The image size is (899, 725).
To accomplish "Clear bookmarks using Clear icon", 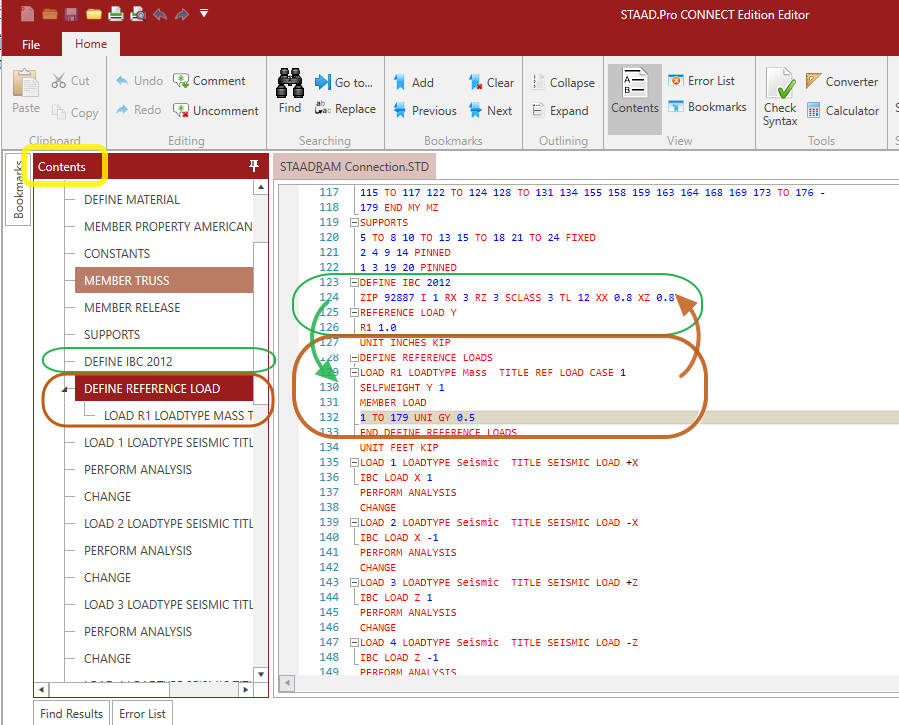I will tap(490, 83).
